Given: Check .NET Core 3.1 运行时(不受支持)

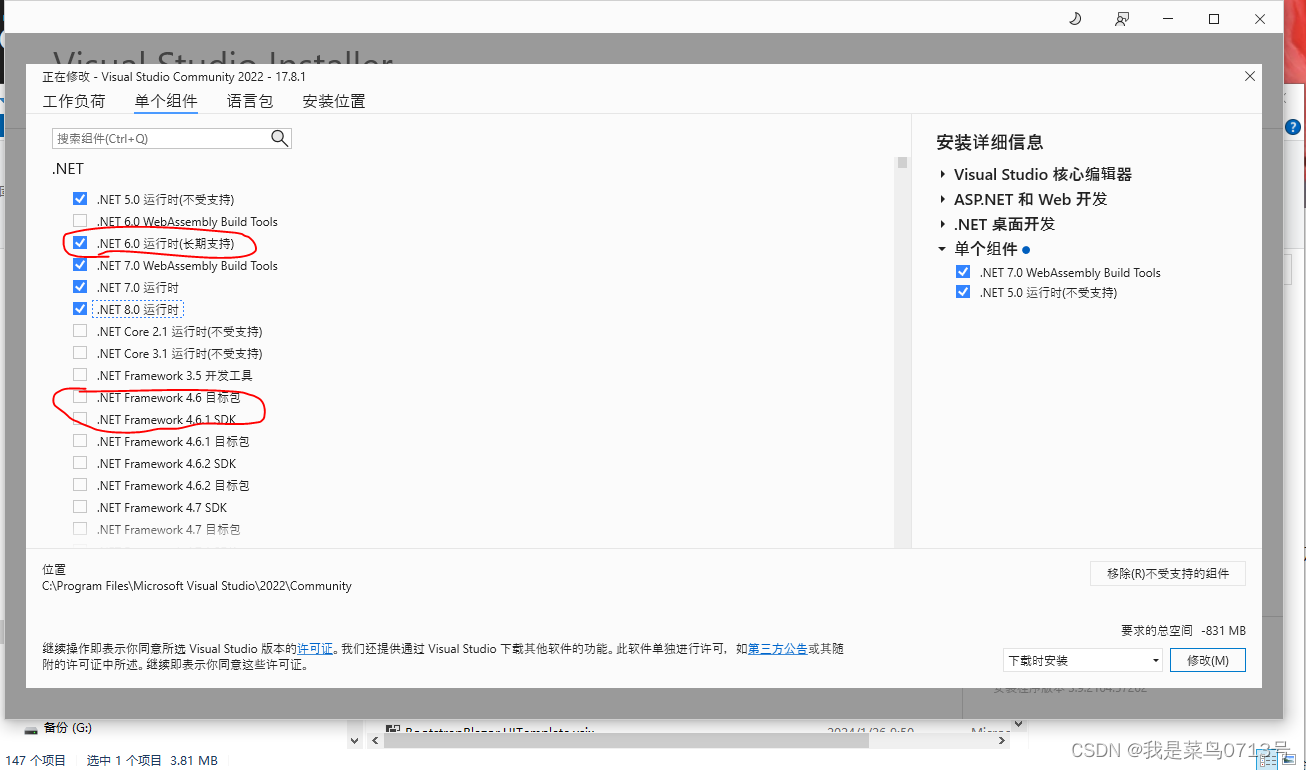Looking at the screenshot, I should tap(80, 353).
